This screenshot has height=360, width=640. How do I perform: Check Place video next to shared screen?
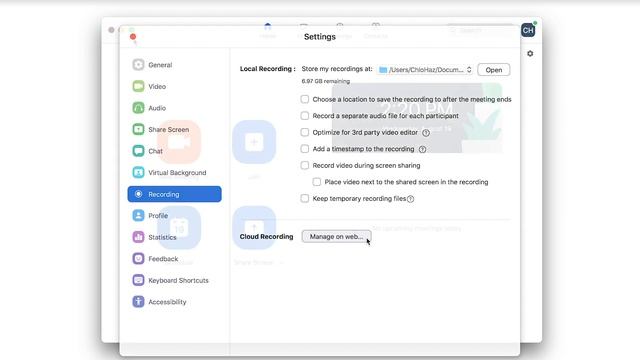(317, 182)
